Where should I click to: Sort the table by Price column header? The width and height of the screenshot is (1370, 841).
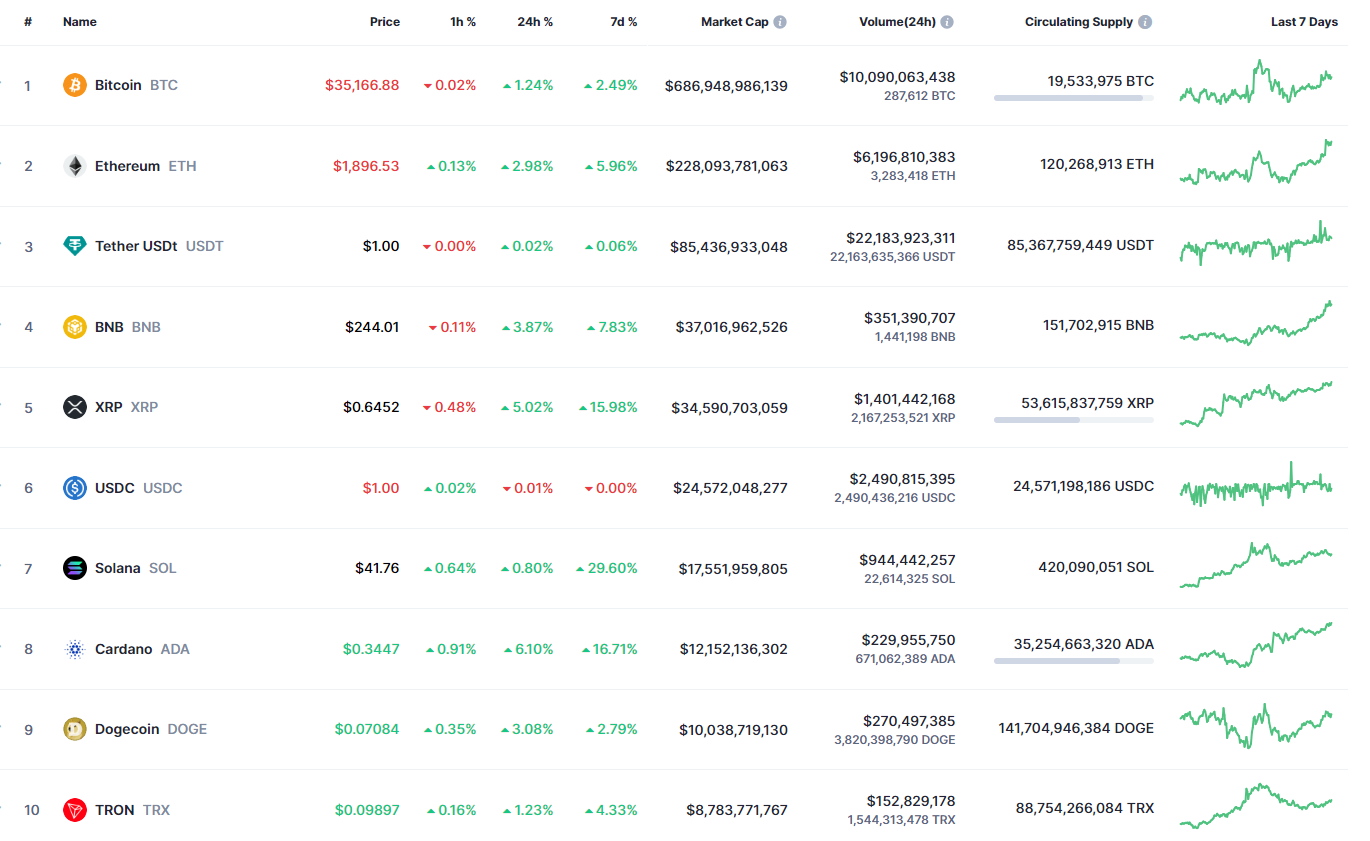[384, 22]
